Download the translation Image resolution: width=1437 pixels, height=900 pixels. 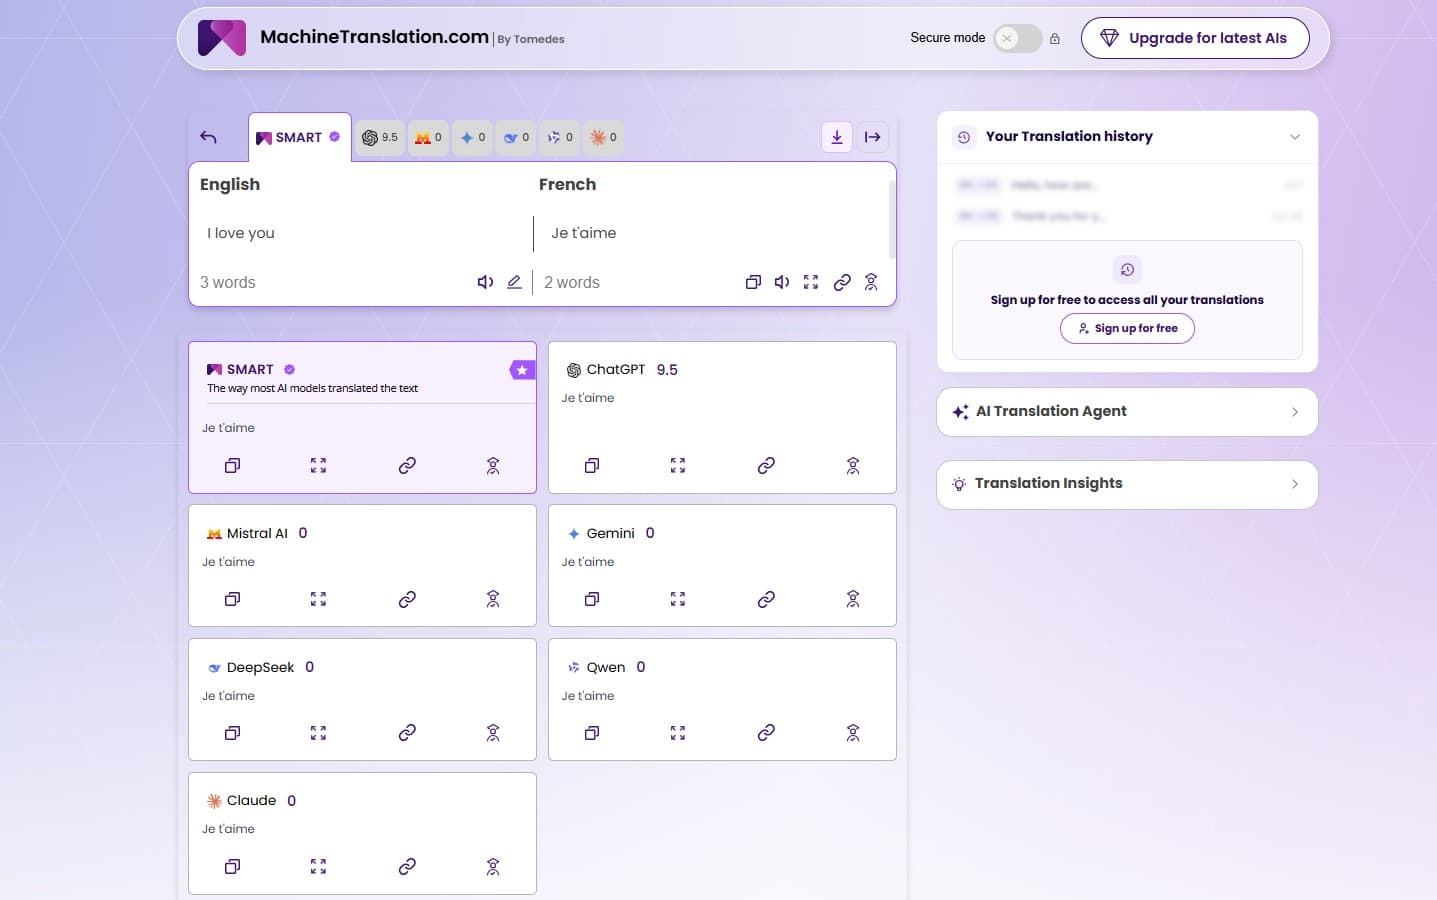[837, 137]
